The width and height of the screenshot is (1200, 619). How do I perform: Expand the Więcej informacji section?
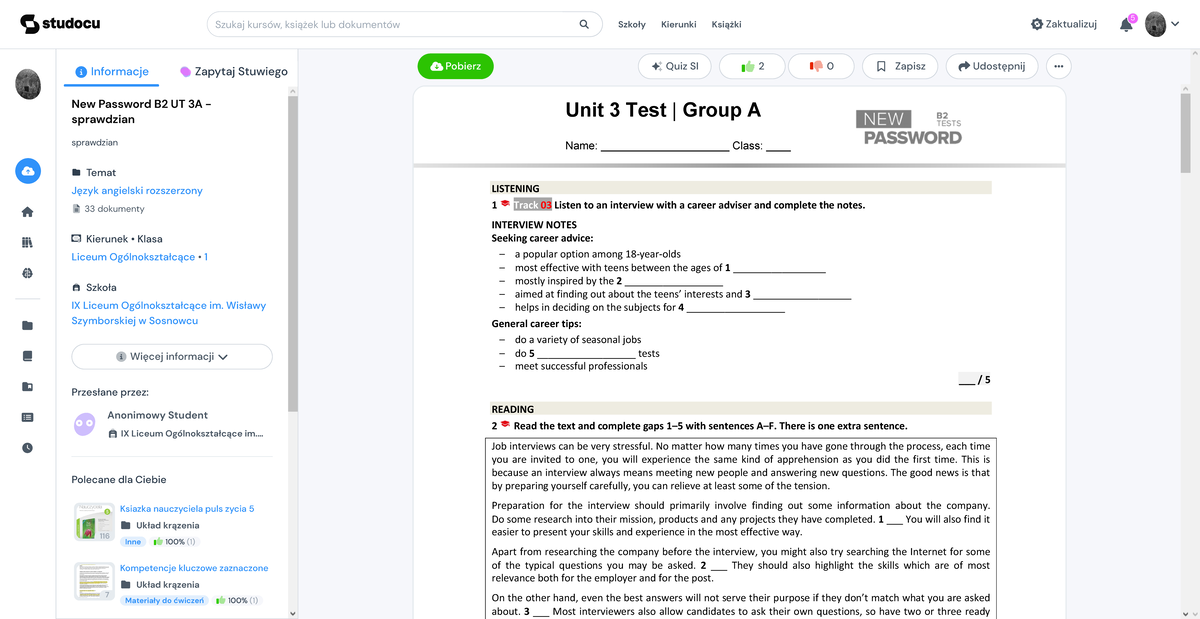click(171, 356)
